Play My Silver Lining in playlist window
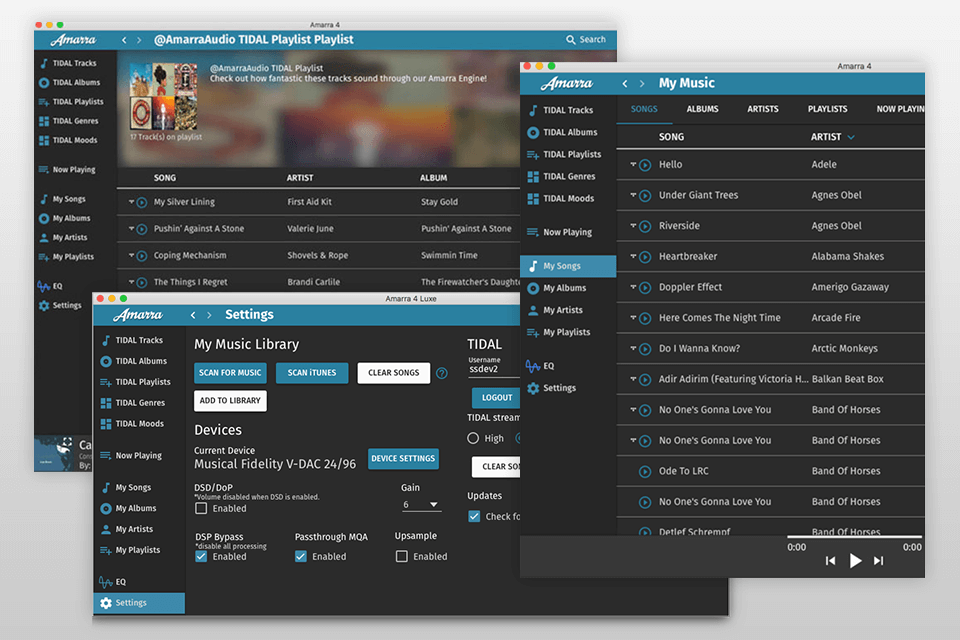The height and width of the screenshot is (640, 960). 141,202
